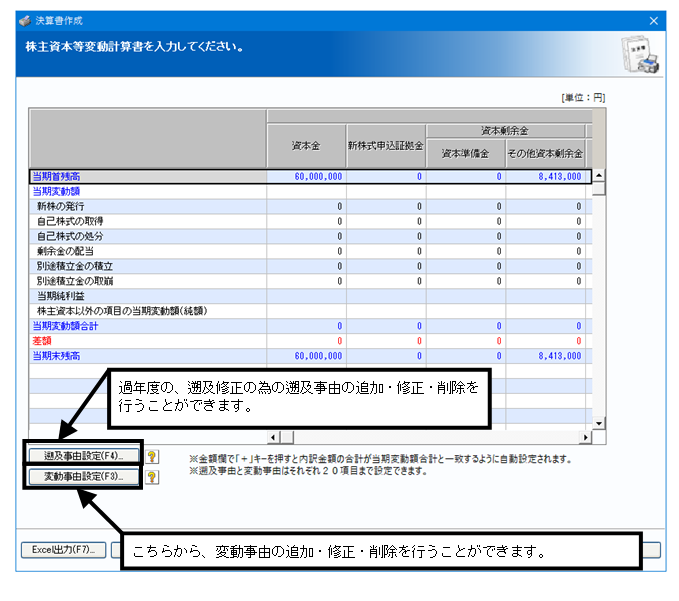The image size is (679, 601).
Task: Click the 資本剰余金 group header
Action: pos(505,131)
